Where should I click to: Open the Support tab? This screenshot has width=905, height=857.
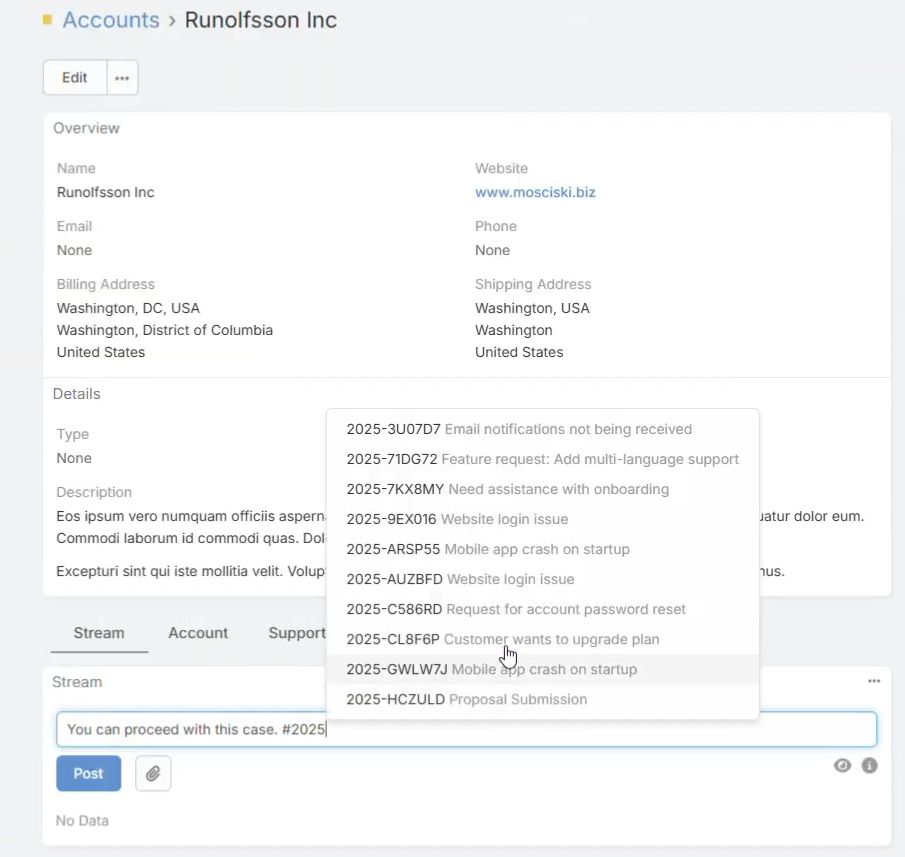pos(296,633)
